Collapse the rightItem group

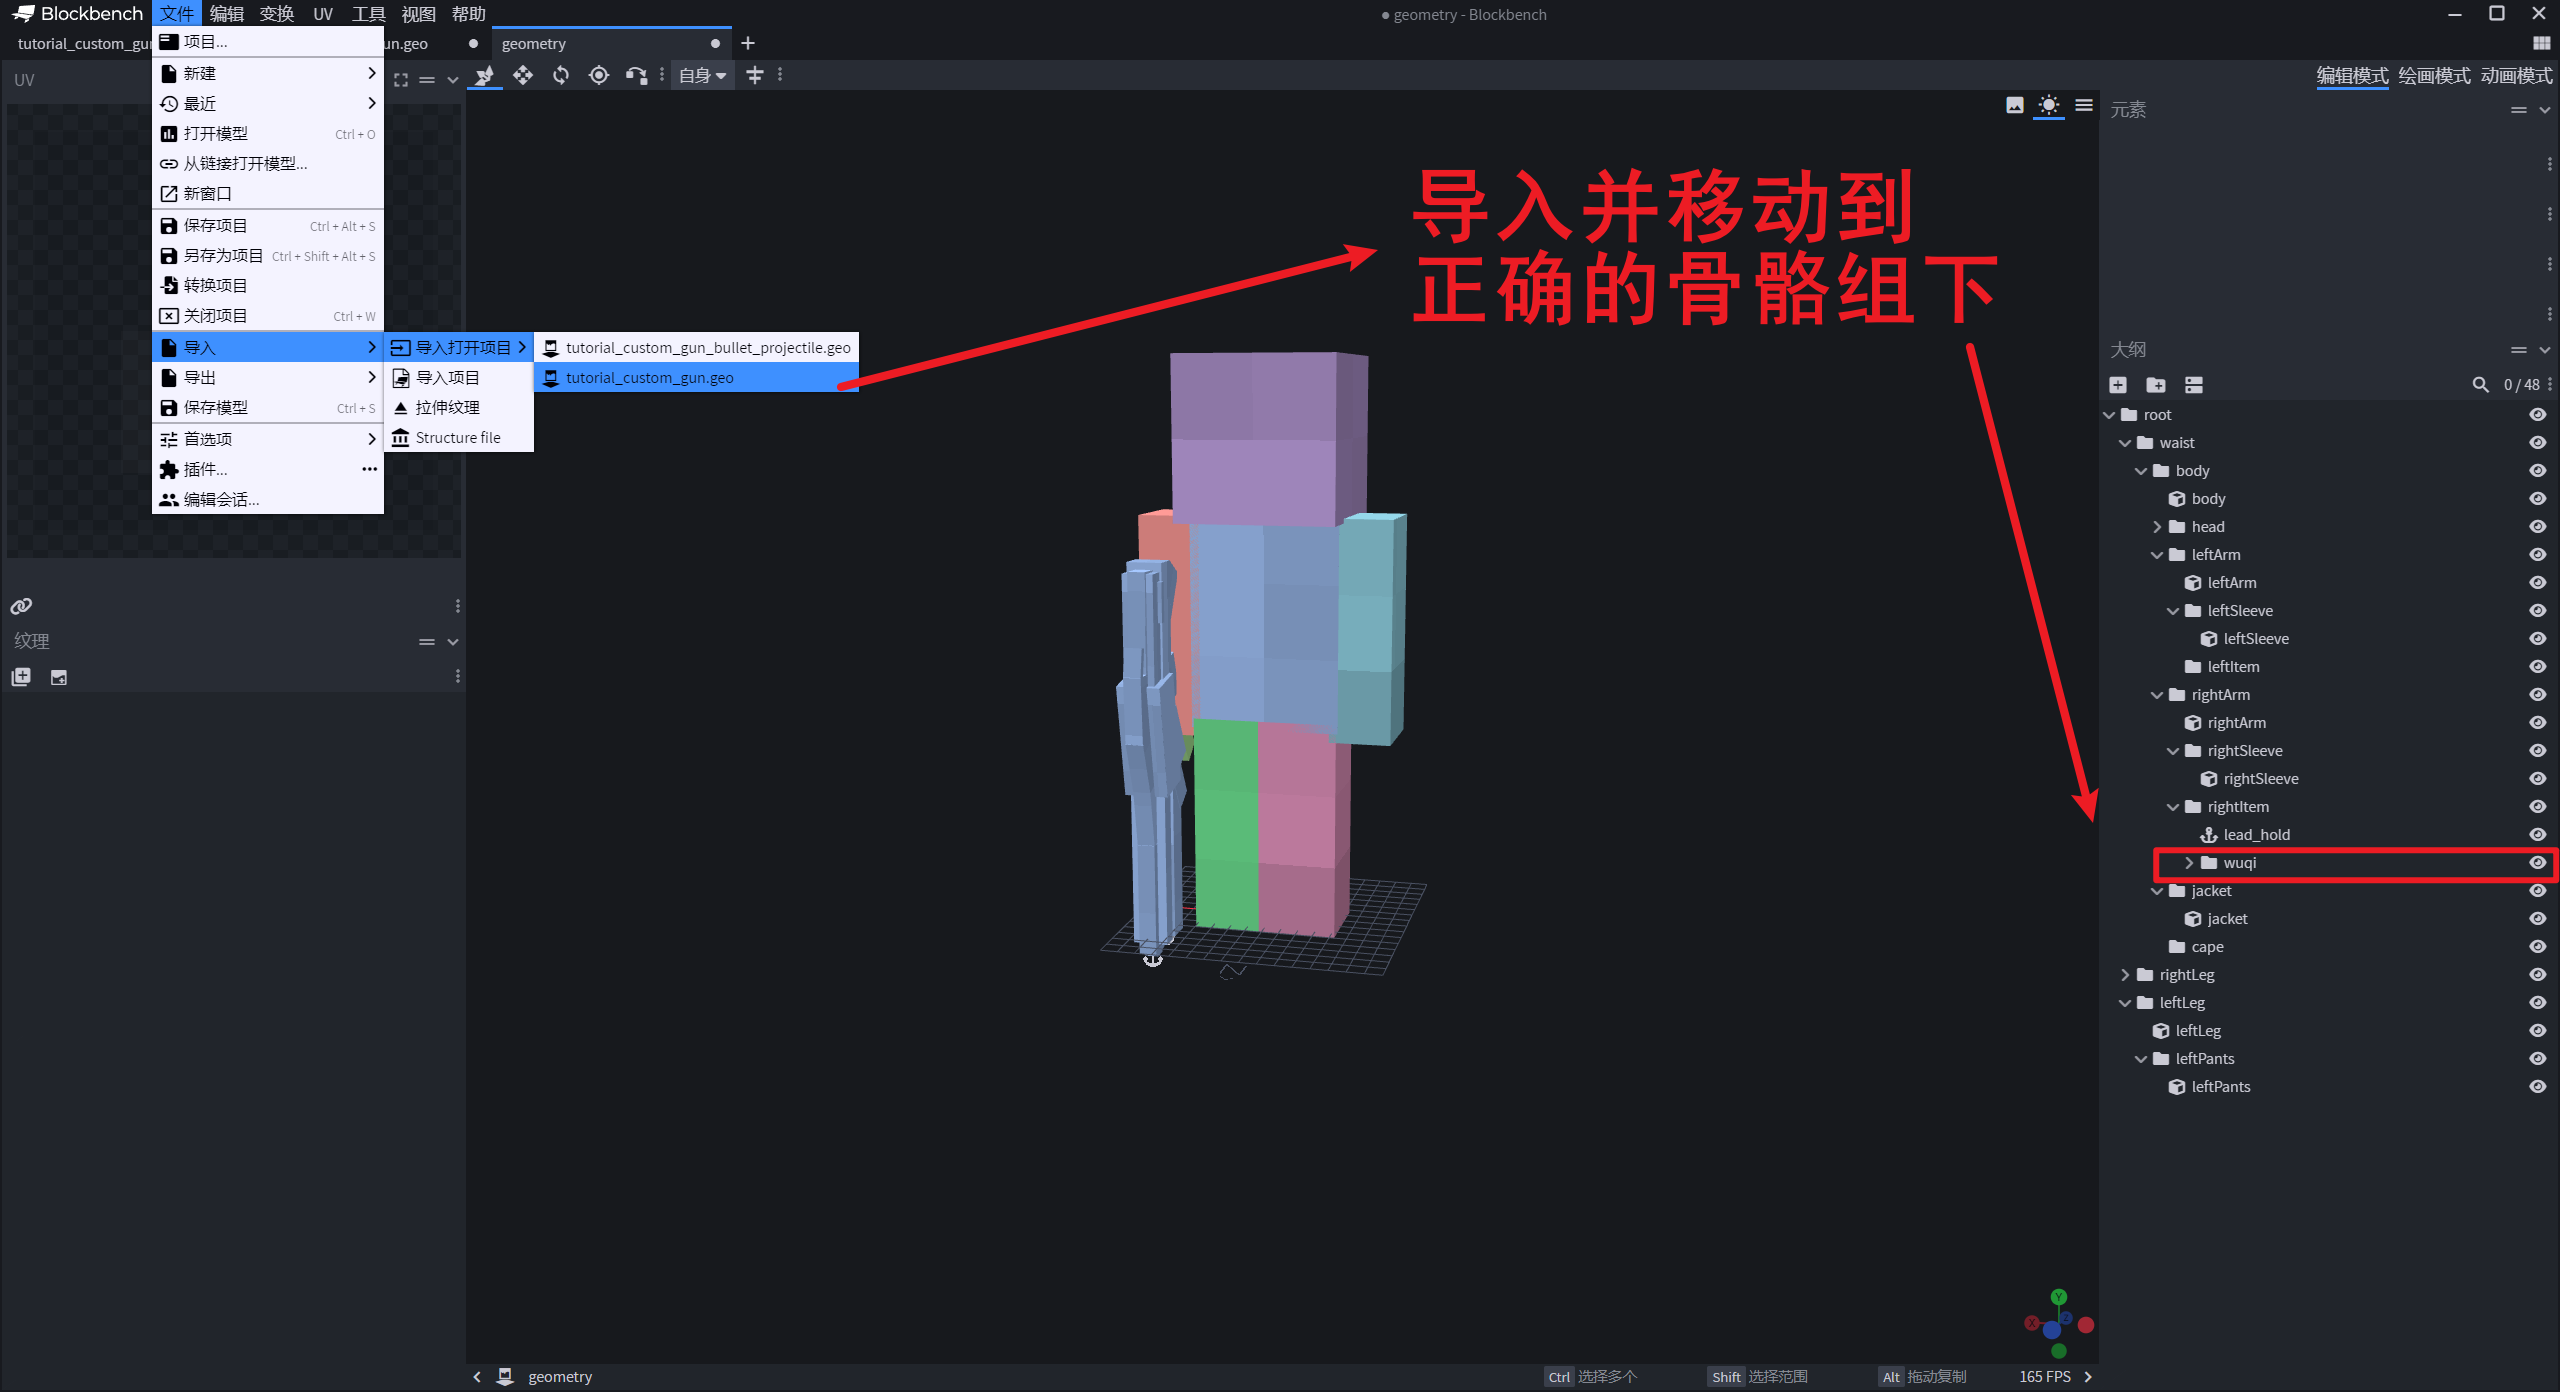tap(2173, 807)
